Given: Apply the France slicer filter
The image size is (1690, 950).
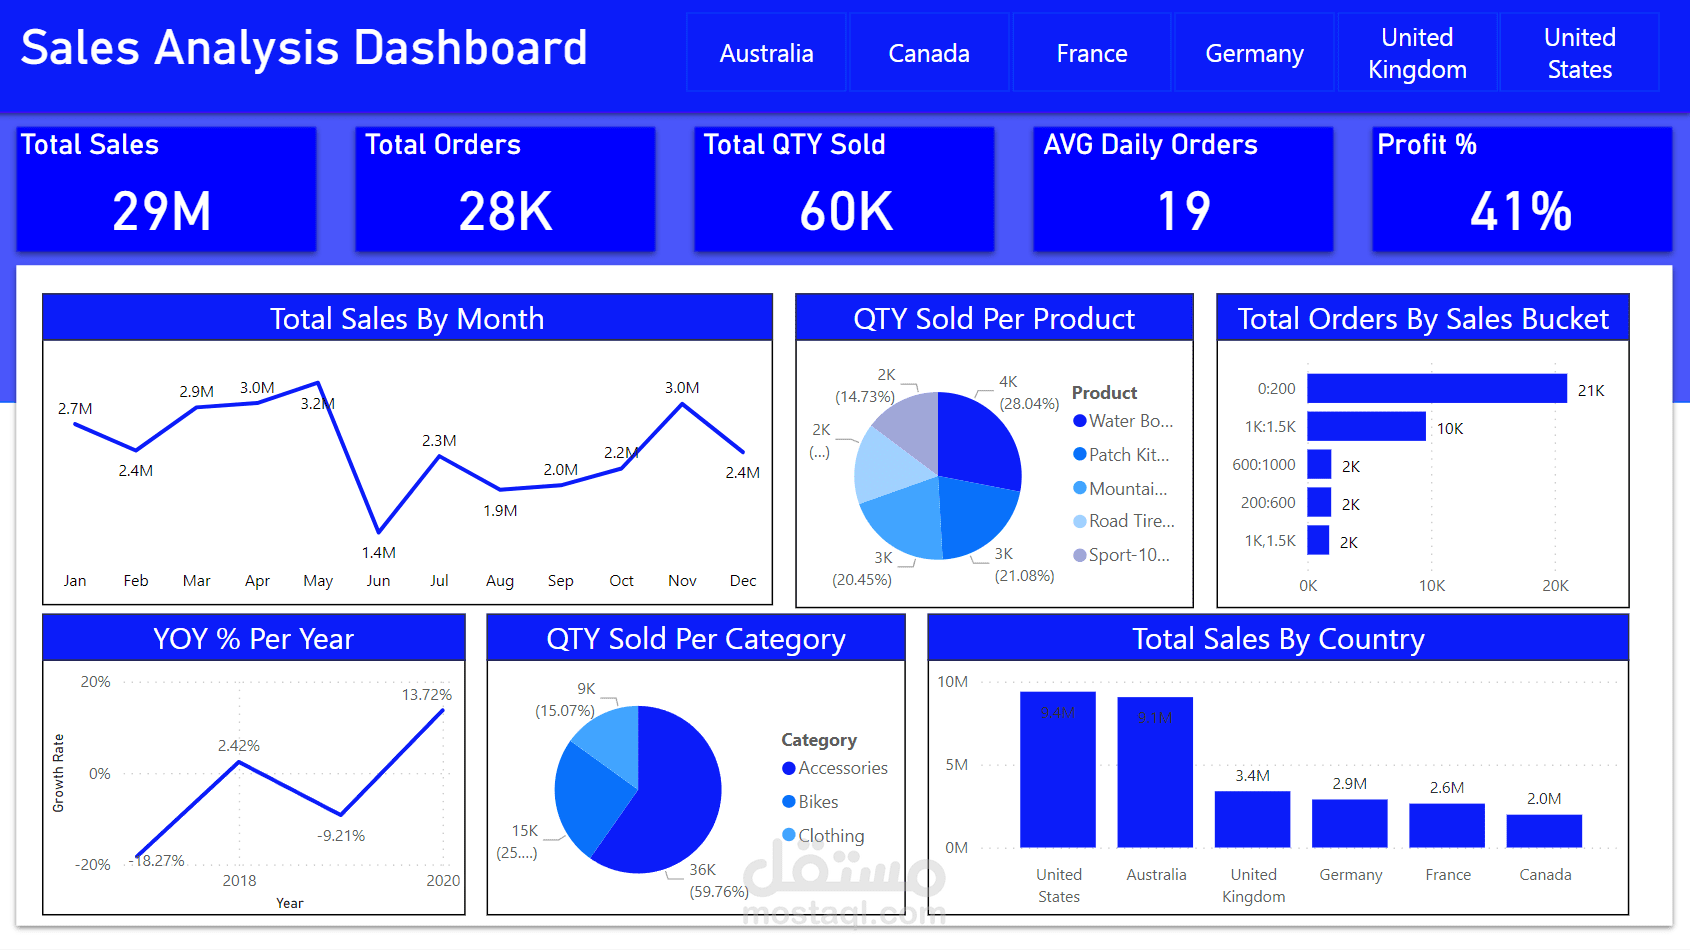Looking at the screenshot, I should (1091, 53).
